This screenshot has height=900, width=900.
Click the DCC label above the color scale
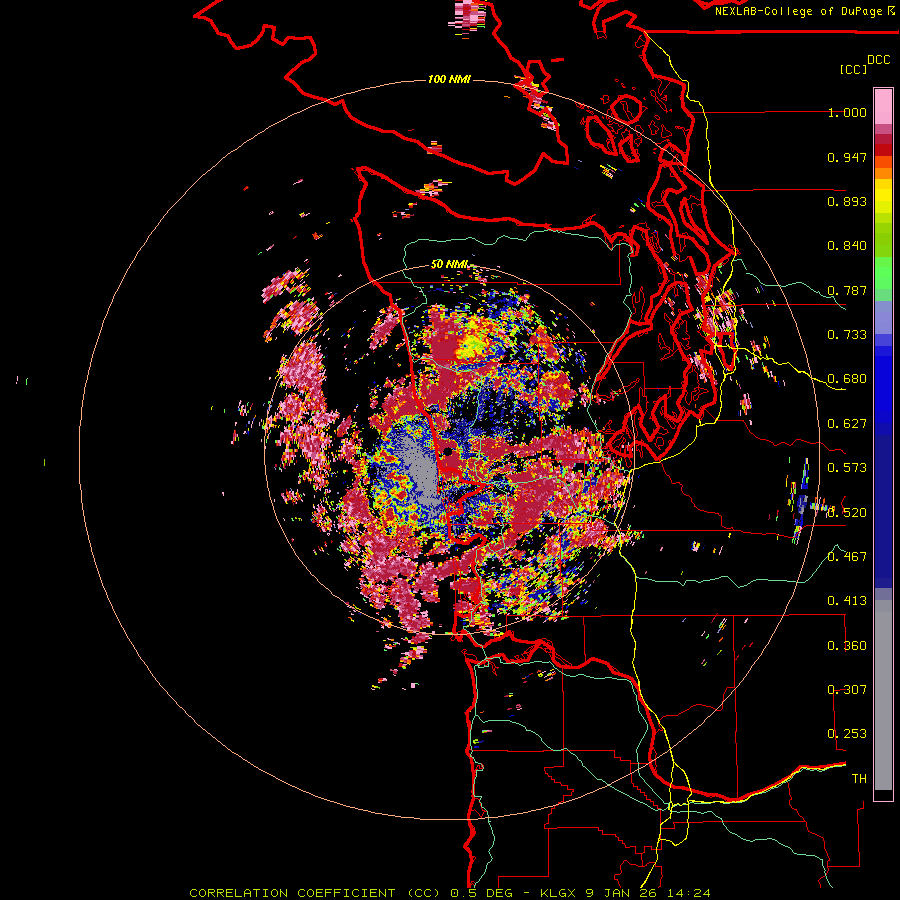click(878, 60)
